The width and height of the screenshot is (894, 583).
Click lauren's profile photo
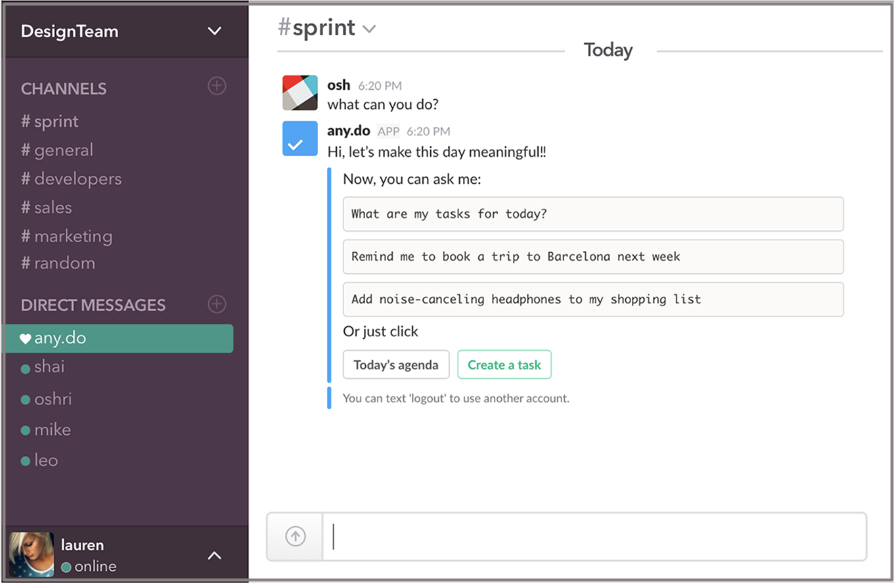(x=31, y=555)
